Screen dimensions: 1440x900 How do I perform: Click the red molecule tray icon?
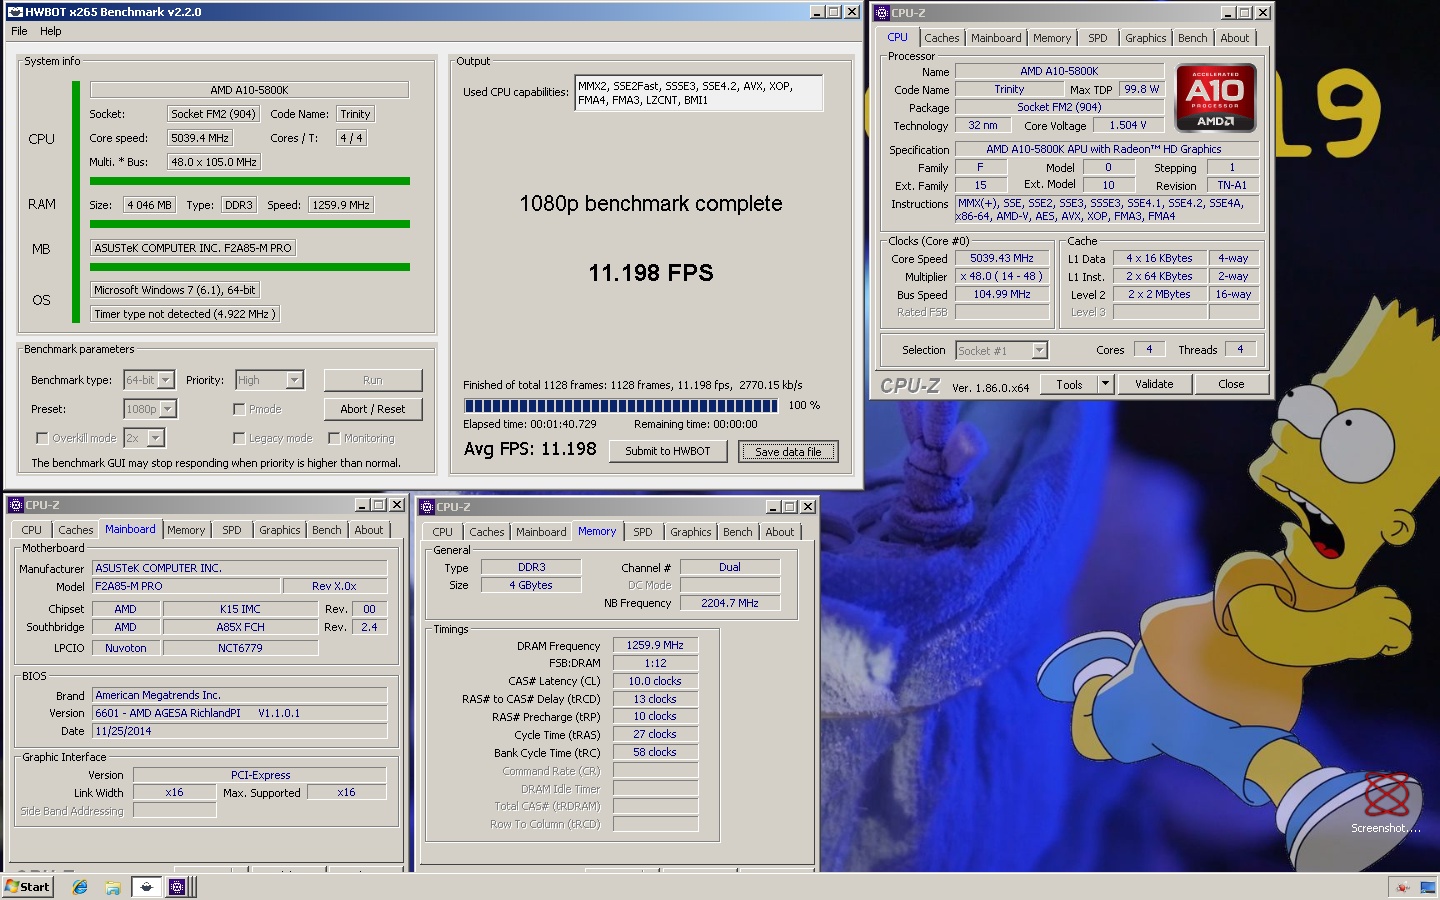[1402, 887]
